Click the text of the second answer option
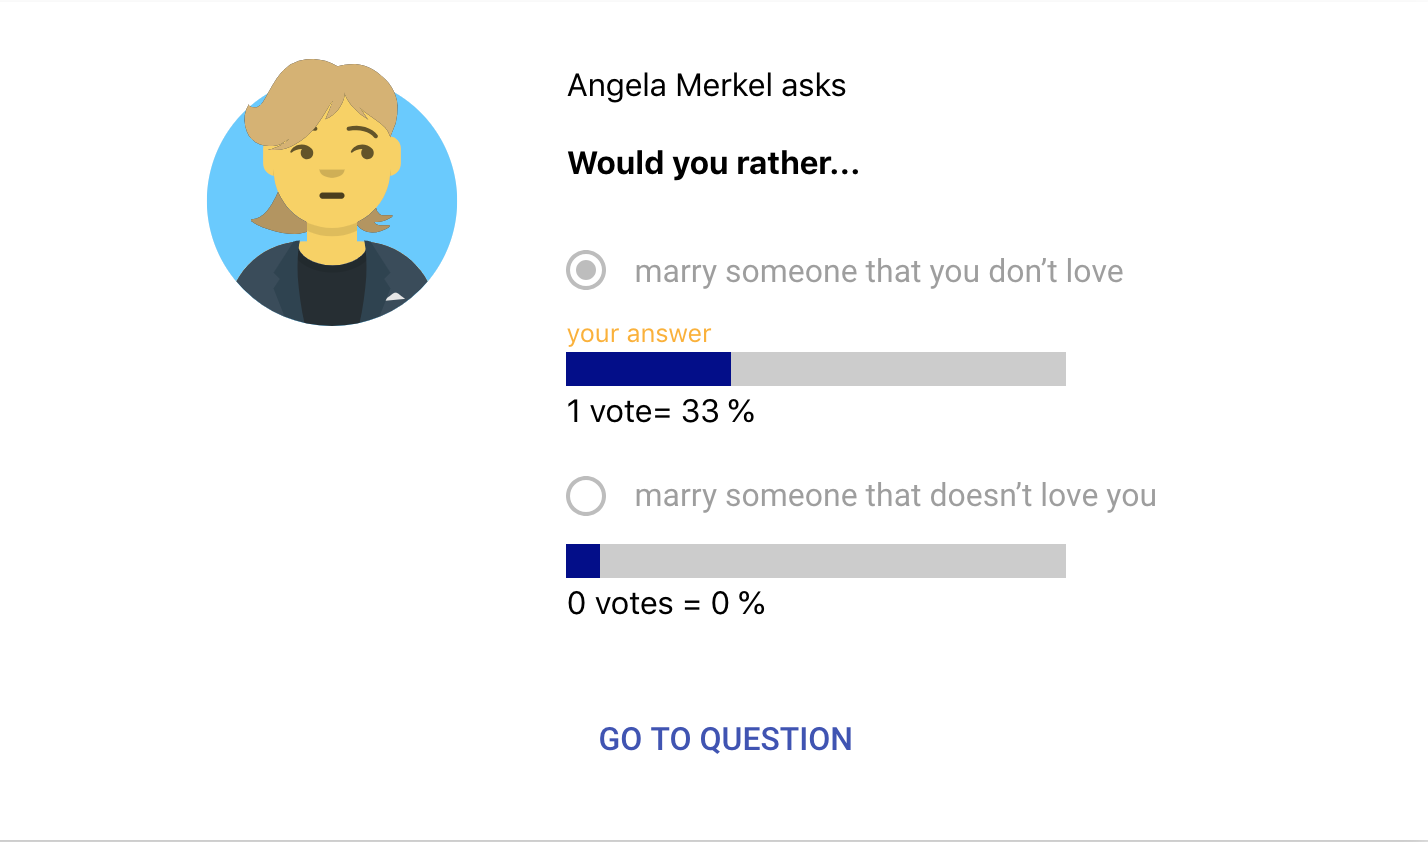Screen dimensions: 1428x842 click(x=895, y=496)
